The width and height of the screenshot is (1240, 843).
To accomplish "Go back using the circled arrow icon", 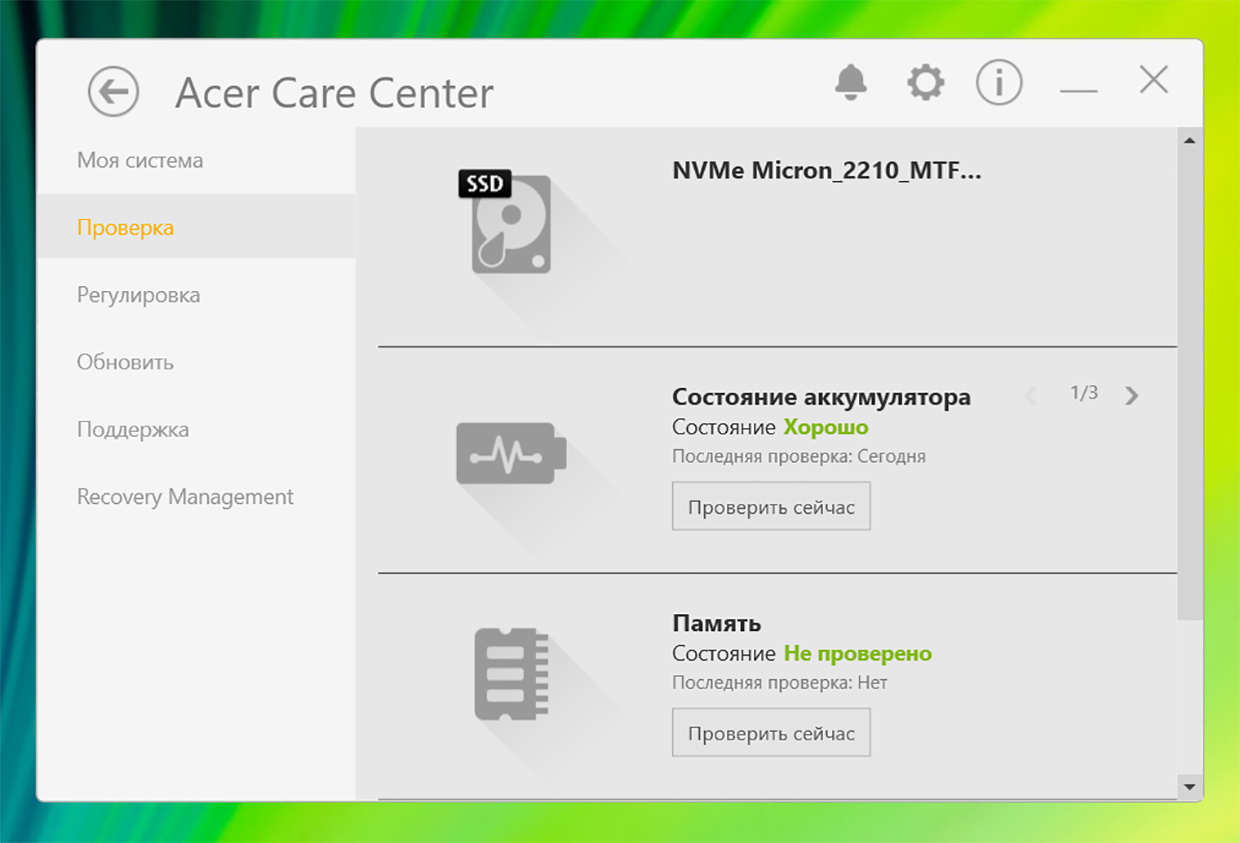I will (113, 92).
